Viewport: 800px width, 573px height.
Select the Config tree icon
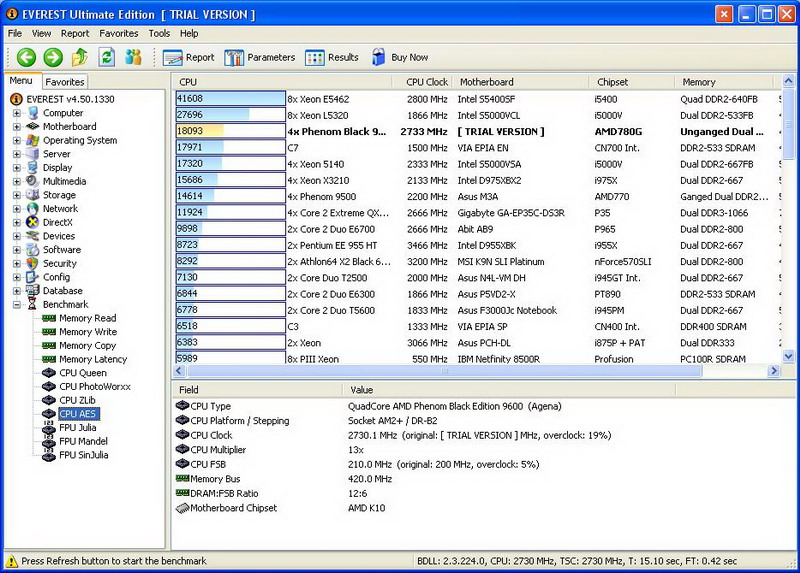coord(33,277)
